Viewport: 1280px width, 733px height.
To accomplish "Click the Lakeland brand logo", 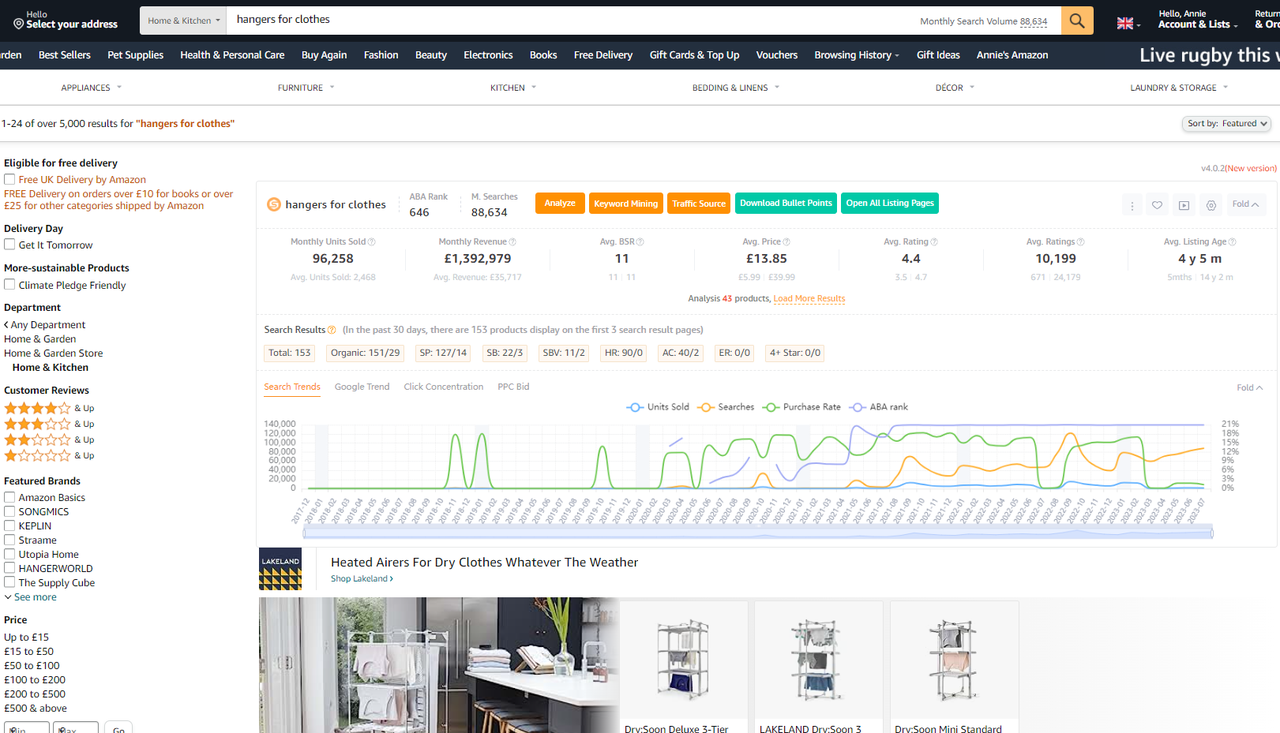I will (x=280, y=569).
